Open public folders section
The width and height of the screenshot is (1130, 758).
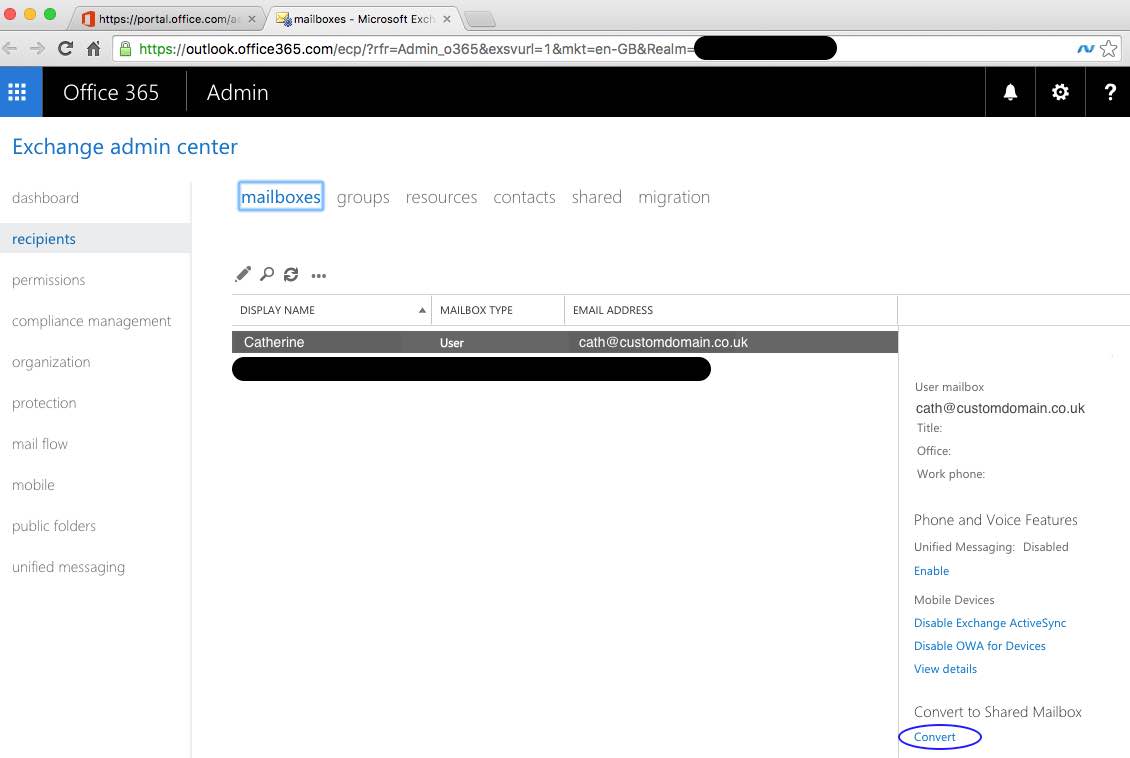[54, 526]
